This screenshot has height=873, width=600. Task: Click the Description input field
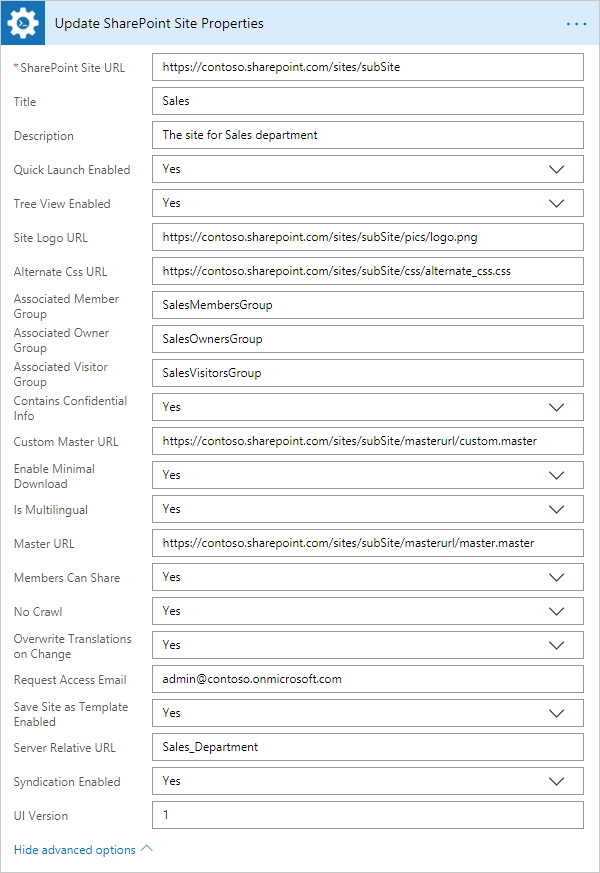tap(368, 135)
